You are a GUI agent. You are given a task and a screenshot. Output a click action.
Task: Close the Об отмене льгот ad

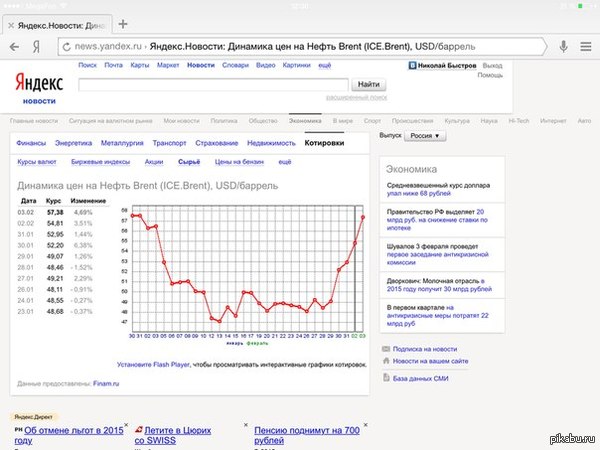coord(126,425)
